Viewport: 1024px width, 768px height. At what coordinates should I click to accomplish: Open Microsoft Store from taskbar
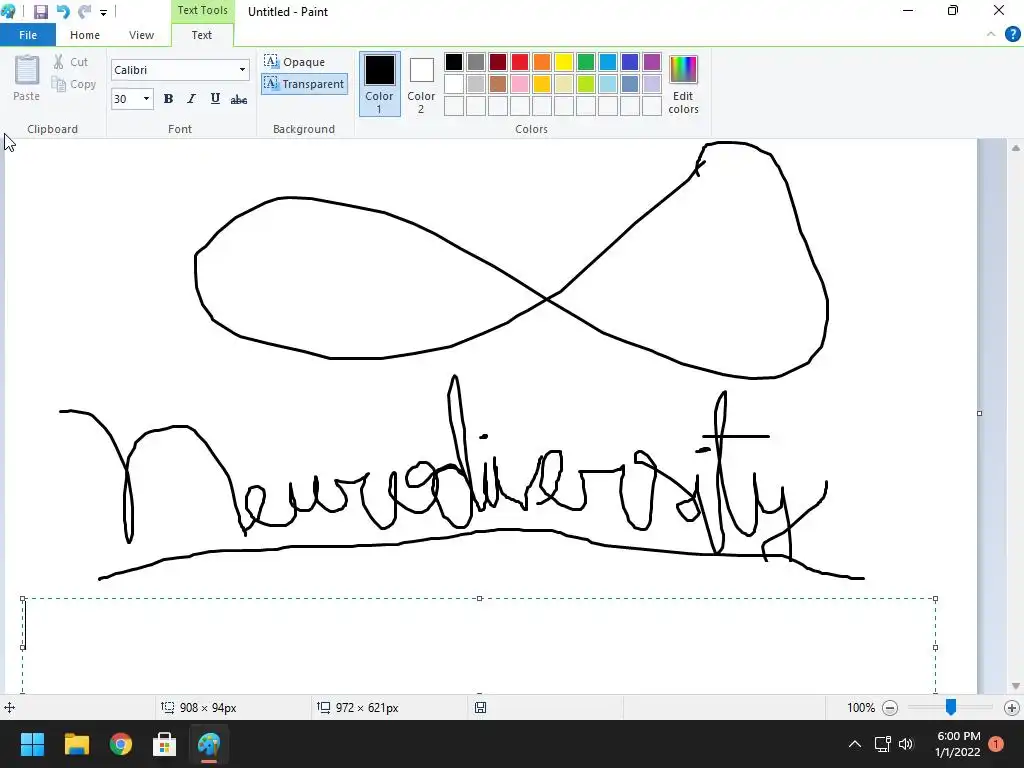(x=165, y=744)
